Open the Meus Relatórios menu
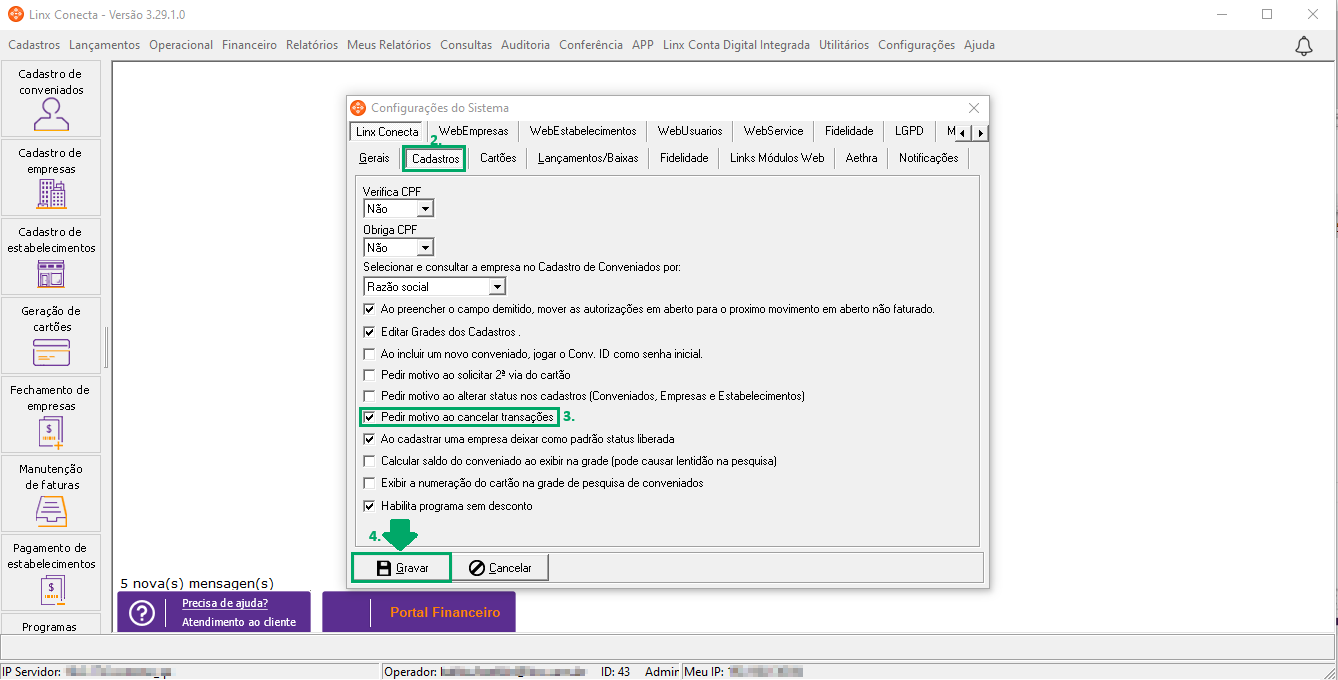1338x680 pixels. [x=389, y=45]
